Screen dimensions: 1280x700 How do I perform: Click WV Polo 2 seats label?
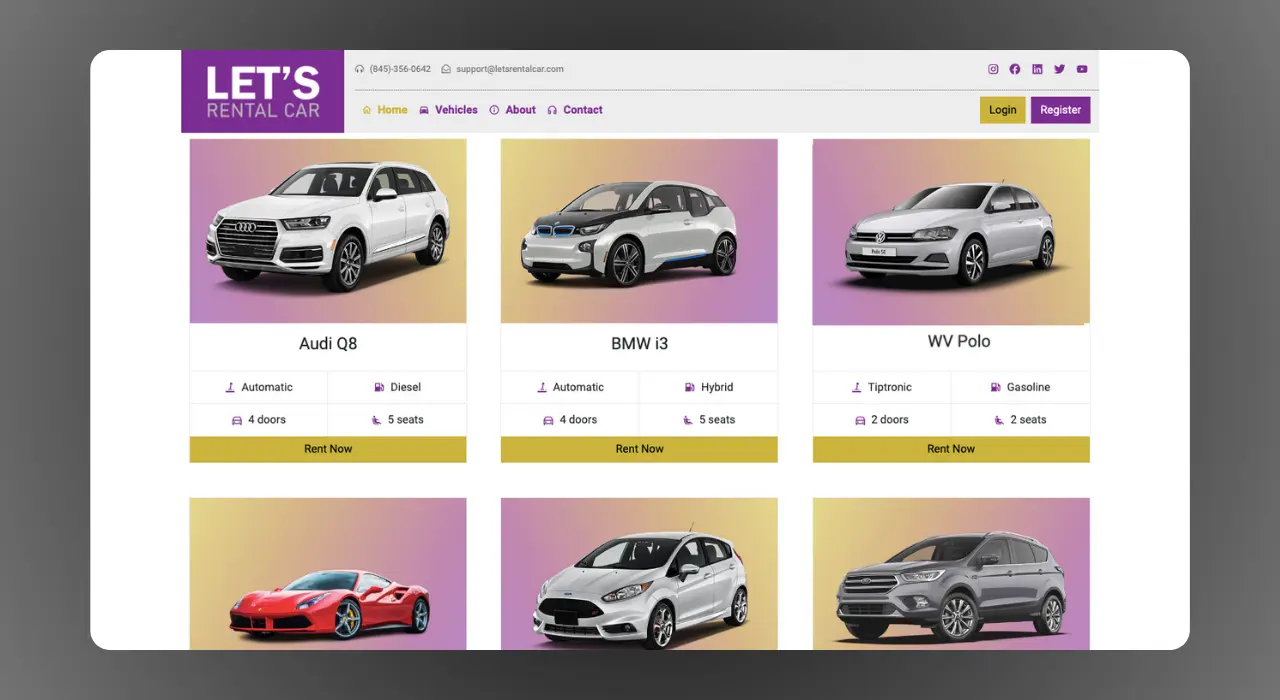[x=1028, y=420]
